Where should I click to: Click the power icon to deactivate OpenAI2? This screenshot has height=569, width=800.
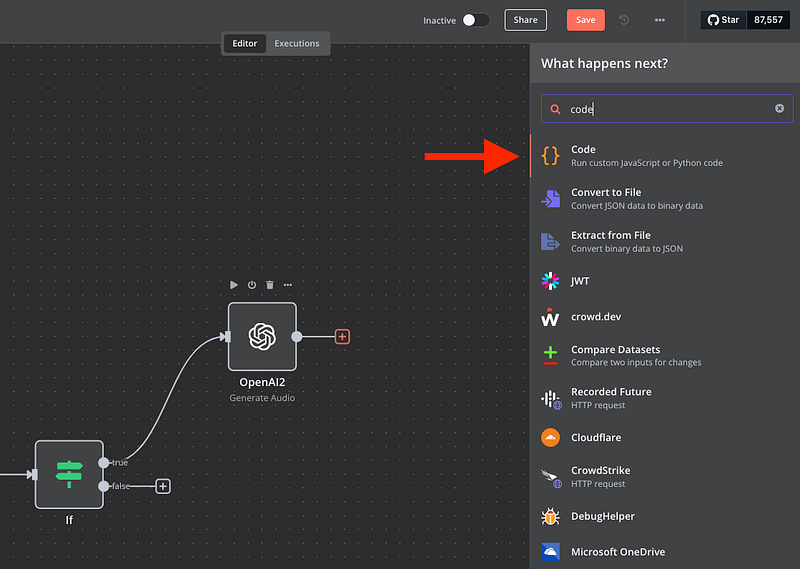click(x=252, y=285)
